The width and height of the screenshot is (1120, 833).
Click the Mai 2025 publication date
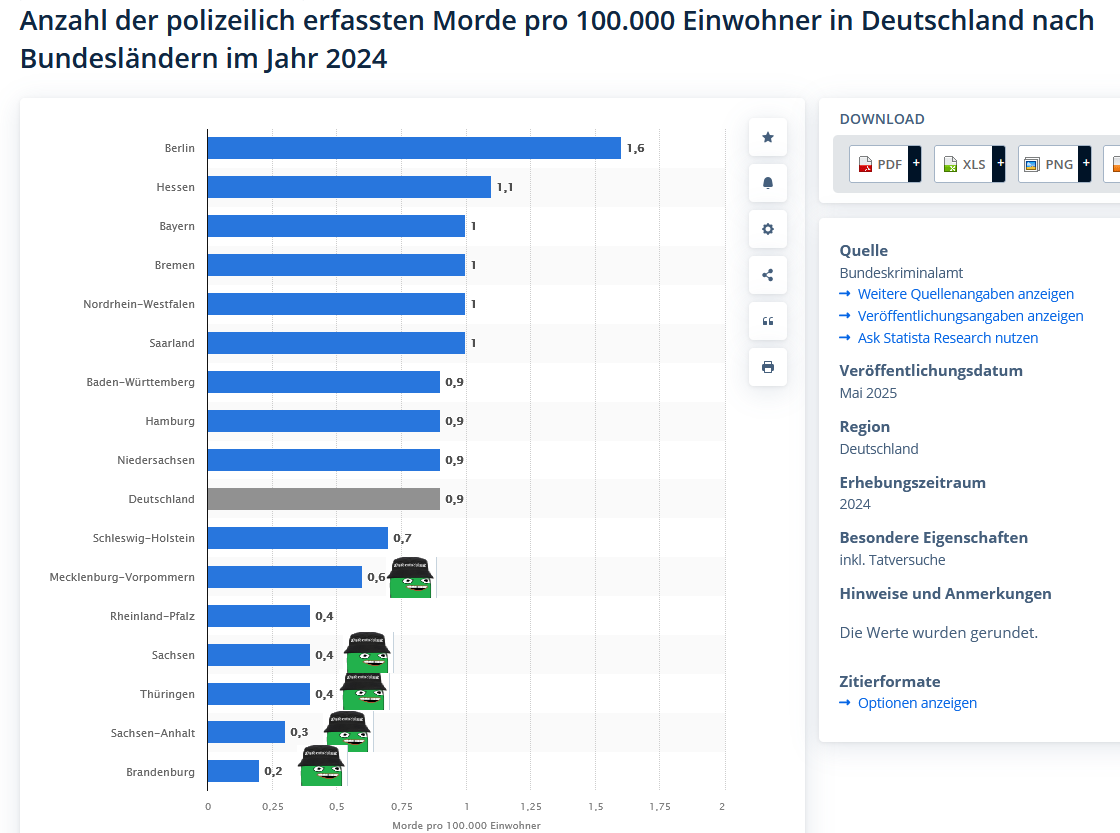point(868,393)
